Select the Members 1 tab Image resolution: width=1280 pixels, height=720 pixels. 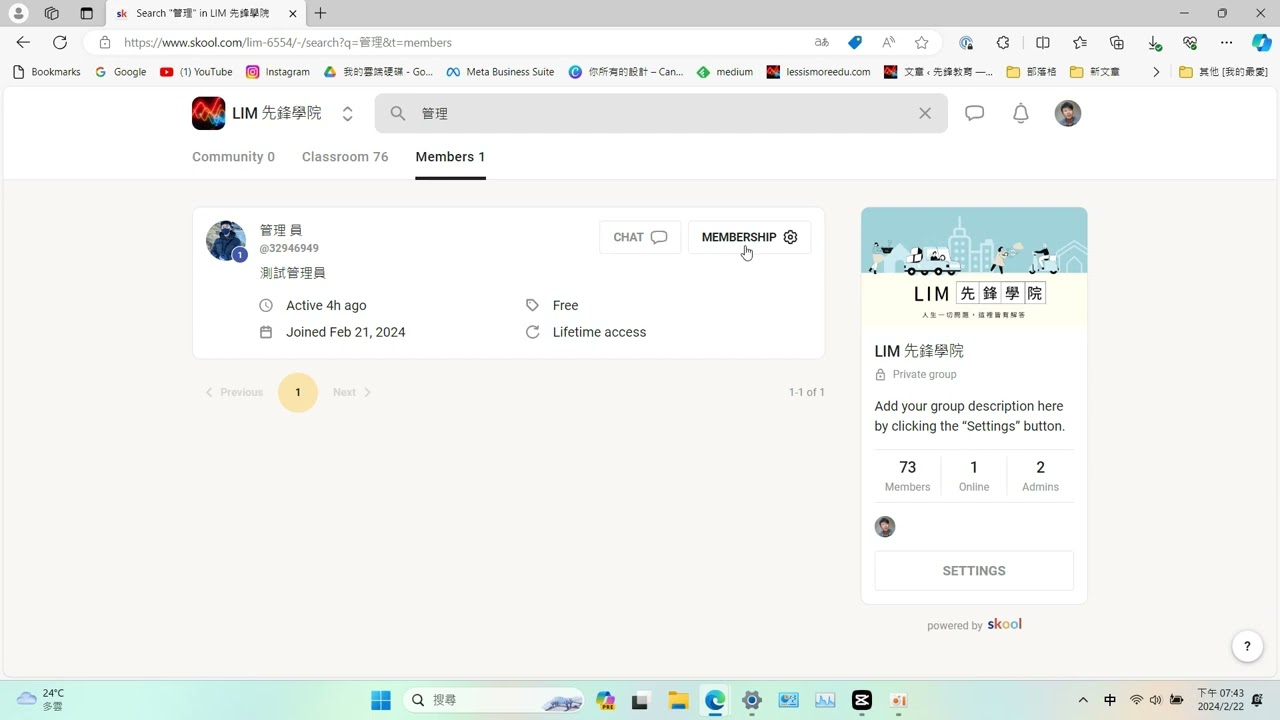click(450, 157)
